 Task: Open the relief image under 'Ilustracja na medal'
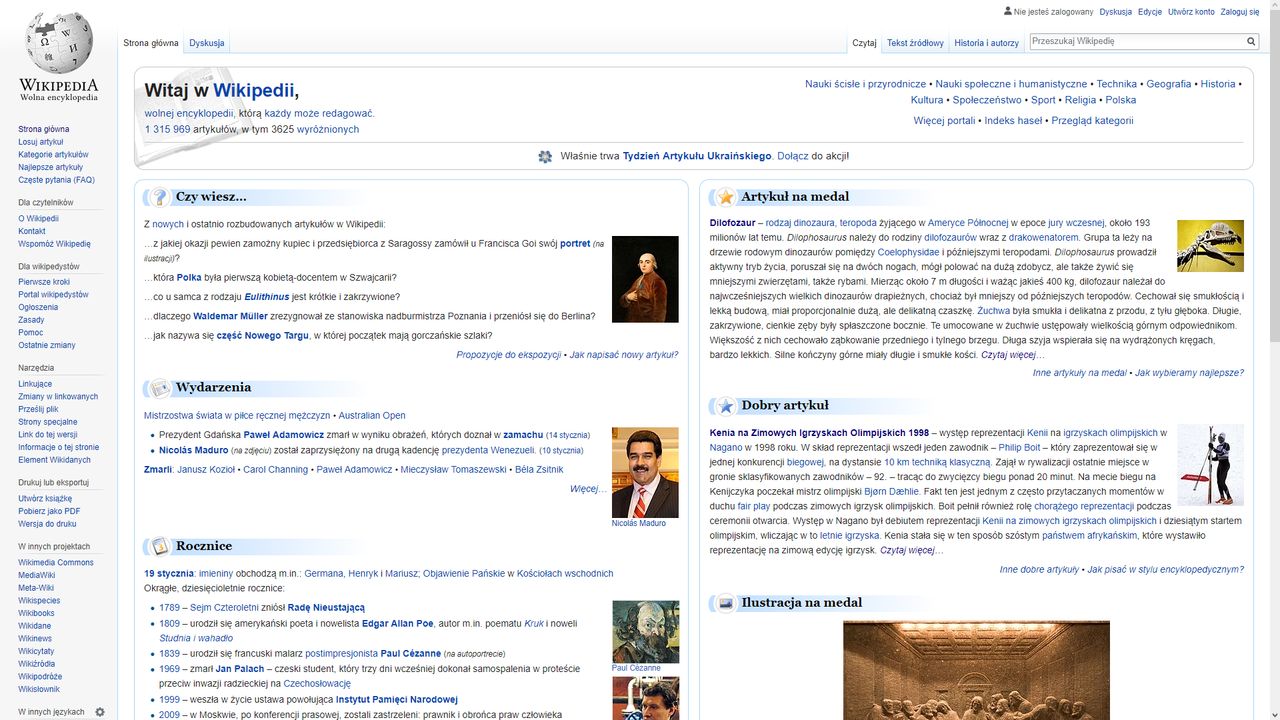pyautogui.click(x=976, y=670)
